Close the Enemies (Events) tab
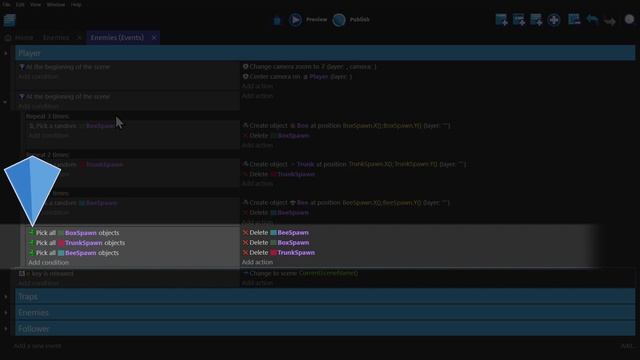 click(x=154, y=38)
